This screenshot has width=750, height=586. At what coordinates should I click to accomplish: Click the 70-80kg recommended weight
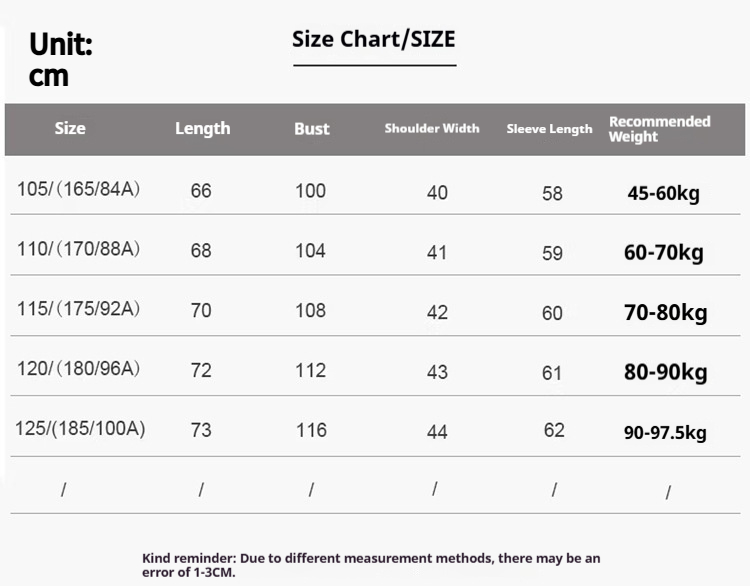[x=665, y=313]
